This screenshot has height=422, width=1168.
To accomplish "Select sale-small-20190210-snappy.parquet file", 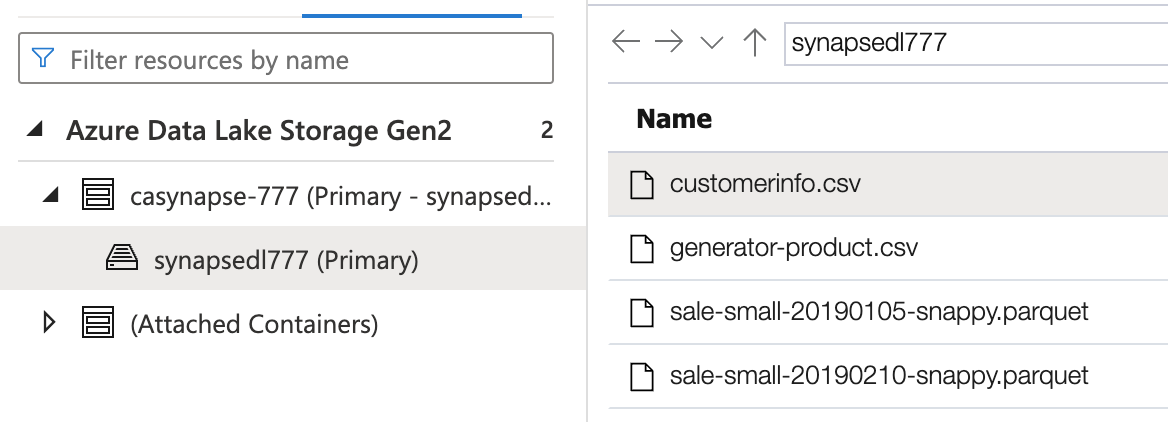I will pos(878,376).
